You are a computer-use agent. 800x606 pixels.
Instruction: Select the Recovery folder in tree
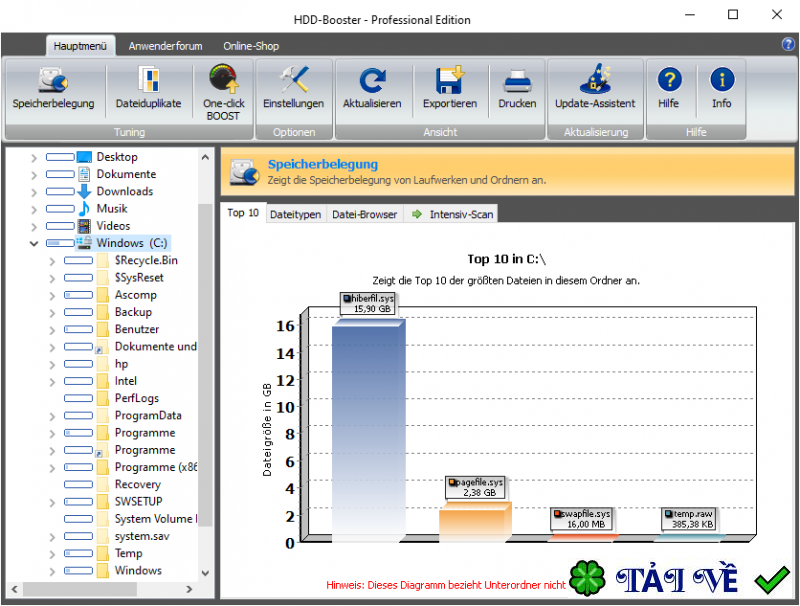pos(137,484)
